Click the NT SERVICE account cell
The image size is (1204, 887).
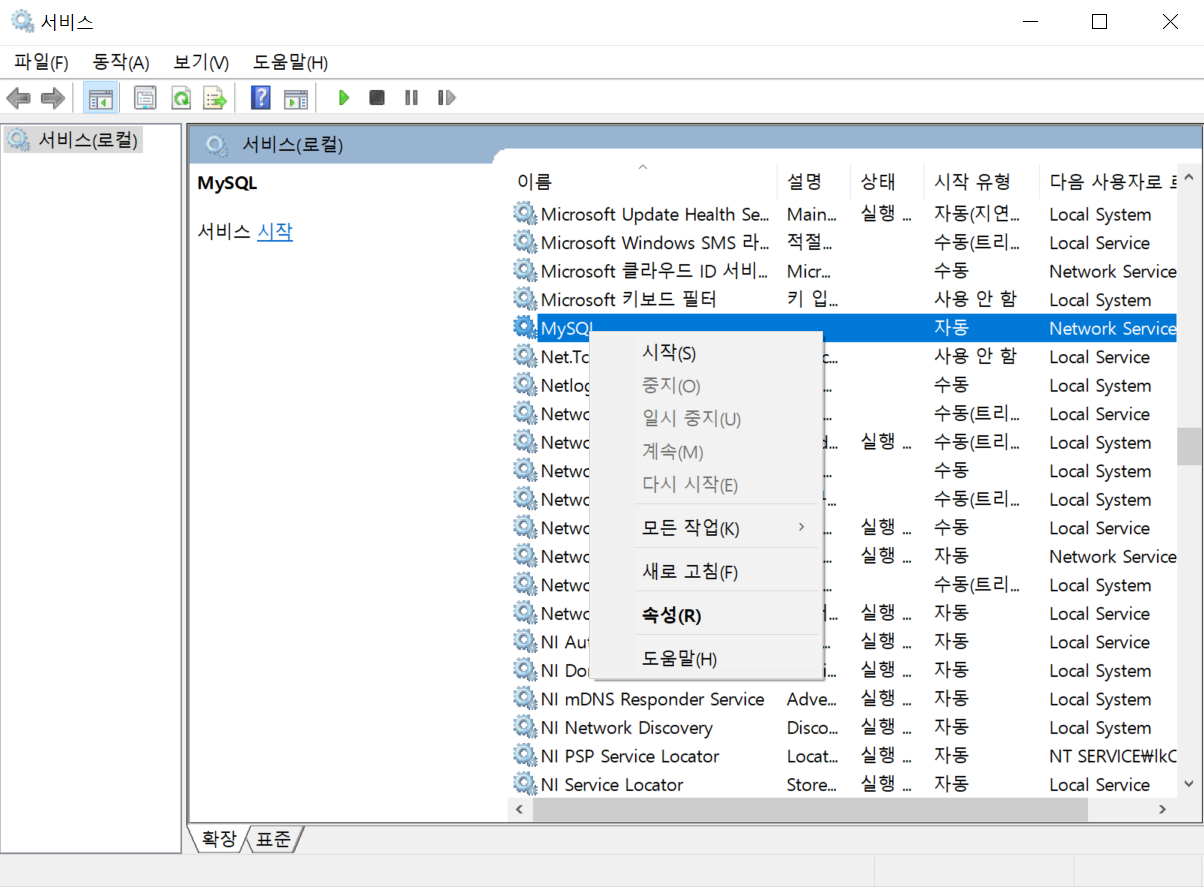click(x=1112, y=756)
